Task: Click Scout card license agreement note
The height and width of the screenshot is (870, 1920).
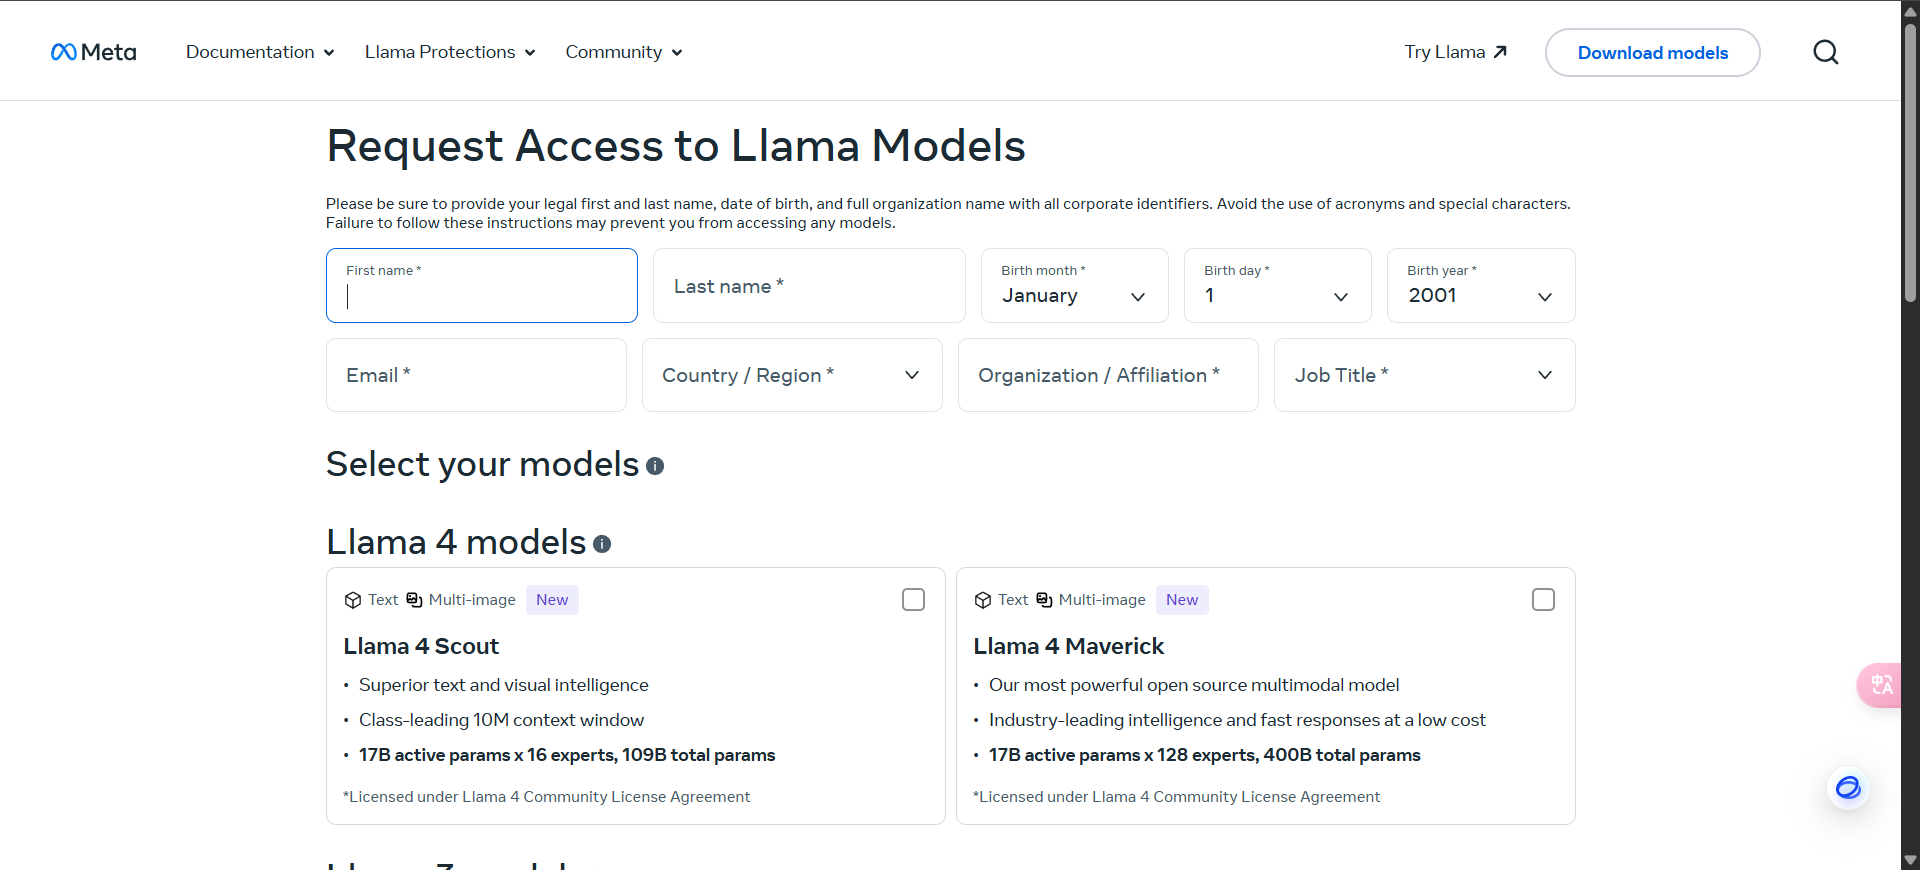Action: click(546, 797)
